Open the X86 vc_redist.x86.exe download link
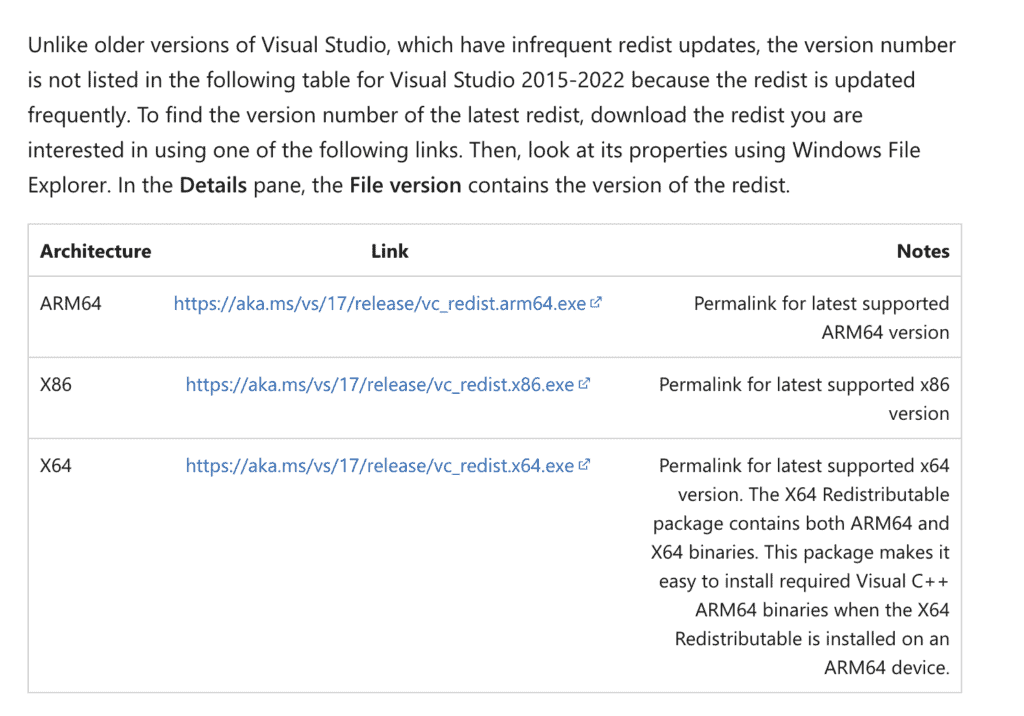This screenshot has width=1024, height=716. tap(379, 385)
